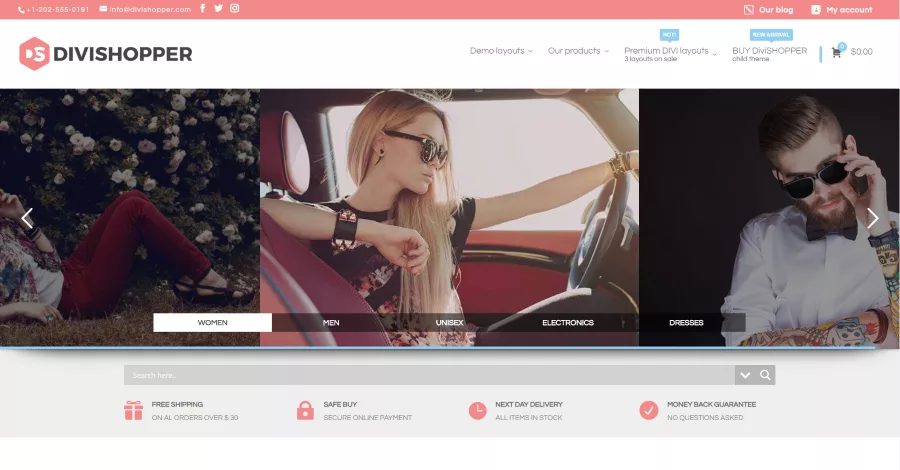
Task: Select the MEN slider tab
Action: point(331,323)
